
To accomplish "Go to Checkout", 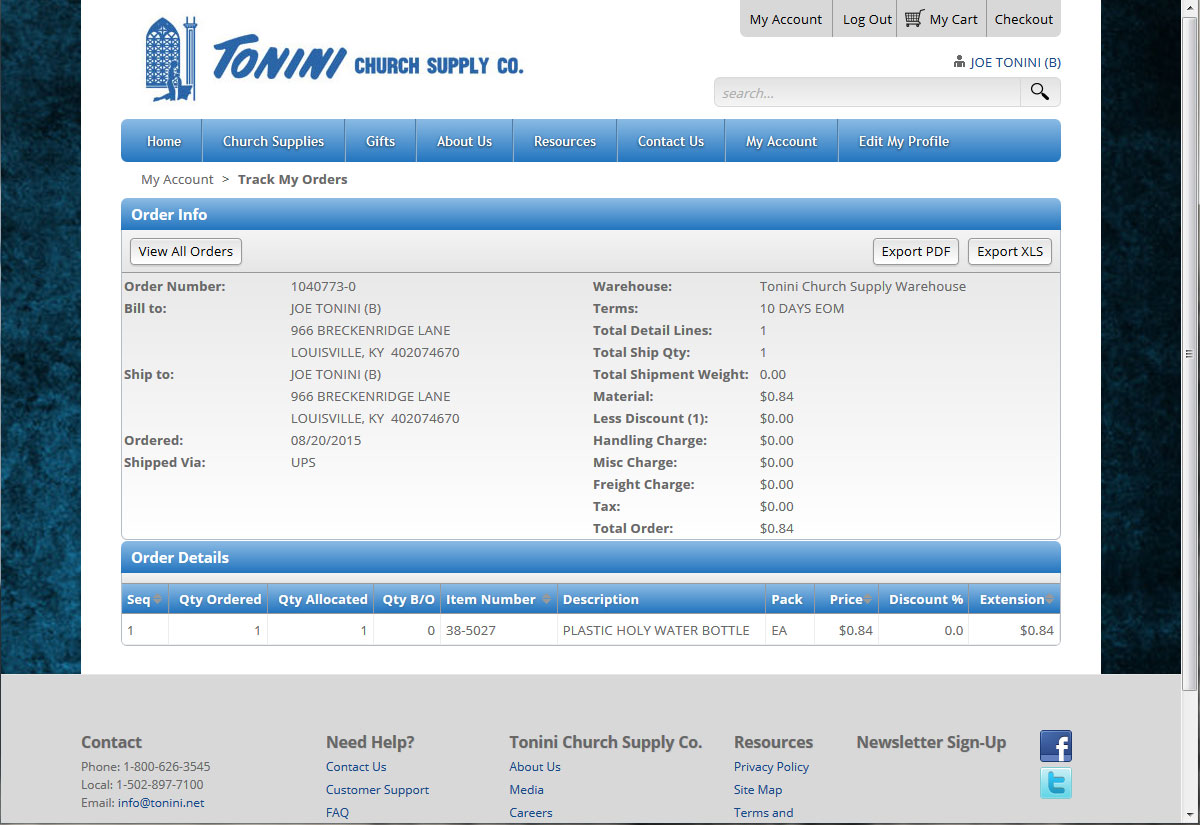I will point(1024,19).
